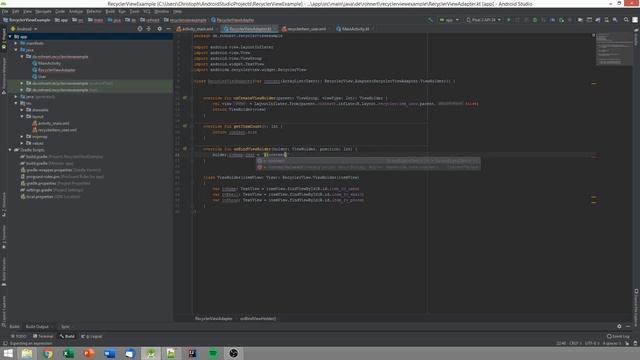The image size is (640, 360).
Task: Open the File menu
Action: tap(5, 11)
